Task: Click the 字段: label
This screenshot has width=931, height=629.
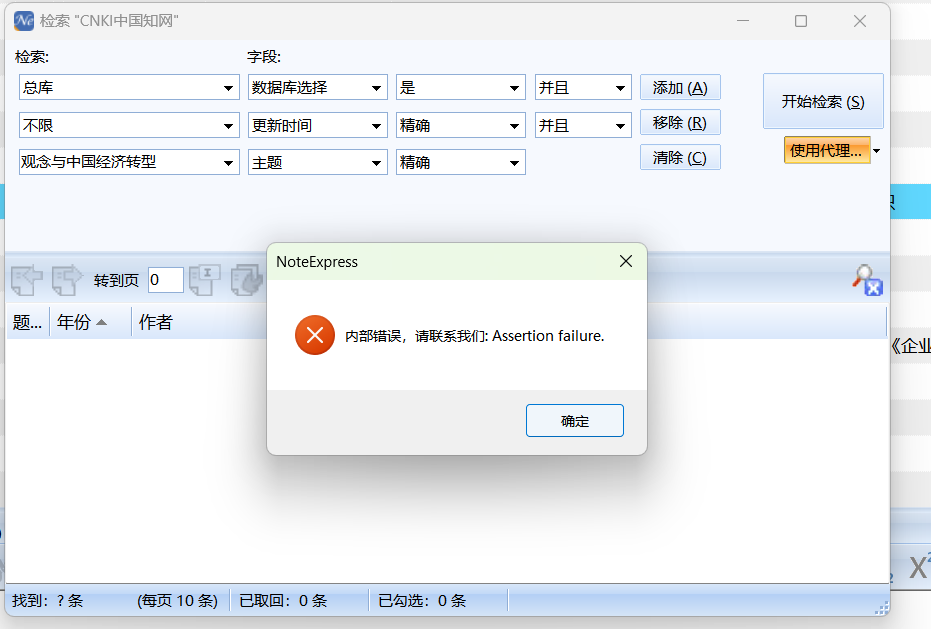Action: coord(264,57)
